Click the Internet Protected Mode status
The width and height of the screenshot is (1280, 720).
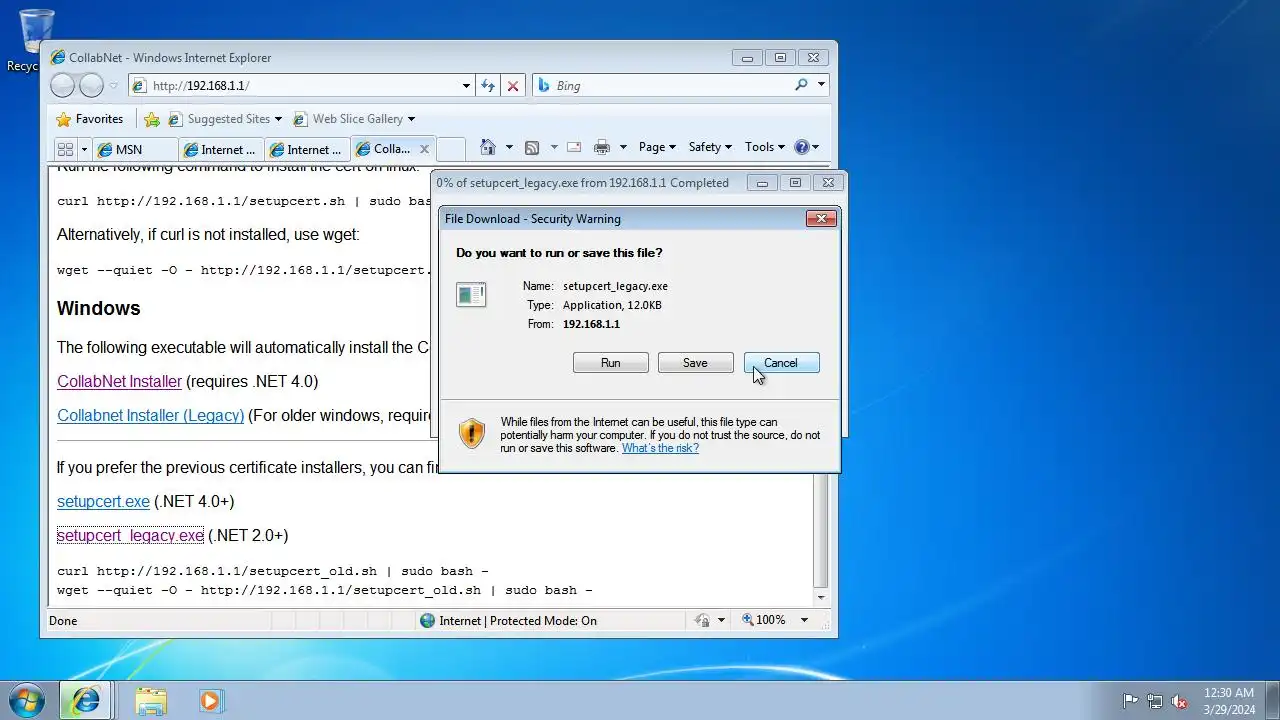(518, 620)
